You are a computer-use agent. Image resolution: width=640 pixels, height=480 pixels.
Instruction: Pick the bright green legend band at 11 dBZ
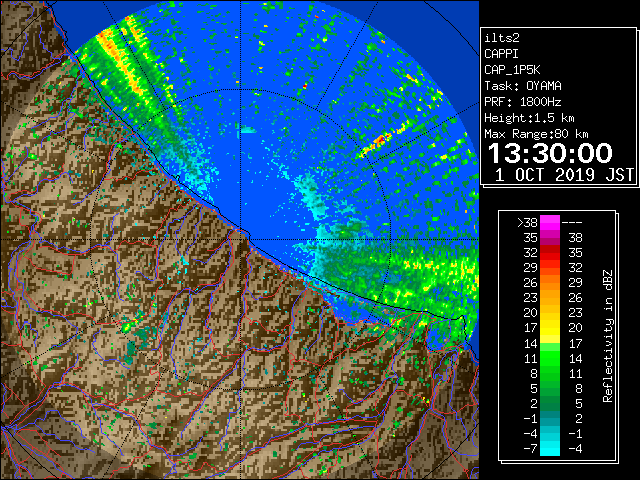tap(550, 358)
